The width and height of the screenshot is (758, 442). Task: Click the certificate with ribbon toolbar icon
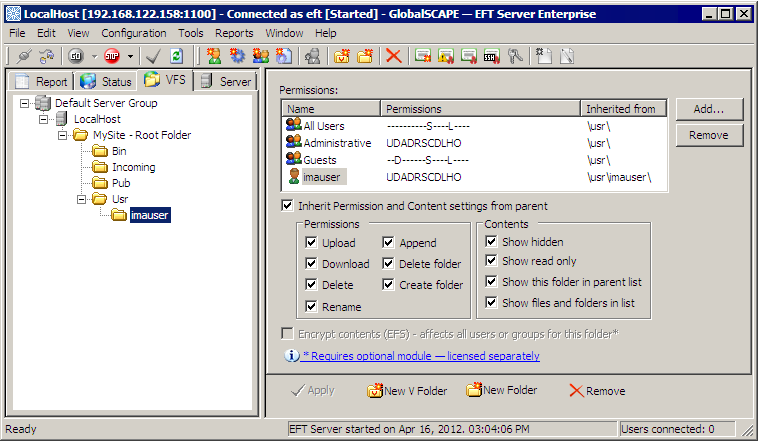click(x=469, y=57)
